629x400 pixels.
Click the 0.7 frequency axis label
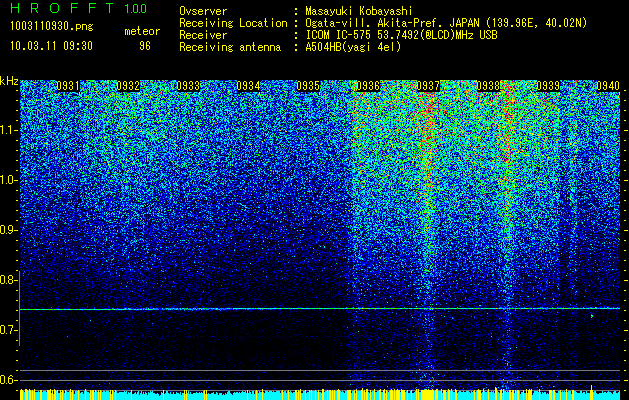pos(7,330)
